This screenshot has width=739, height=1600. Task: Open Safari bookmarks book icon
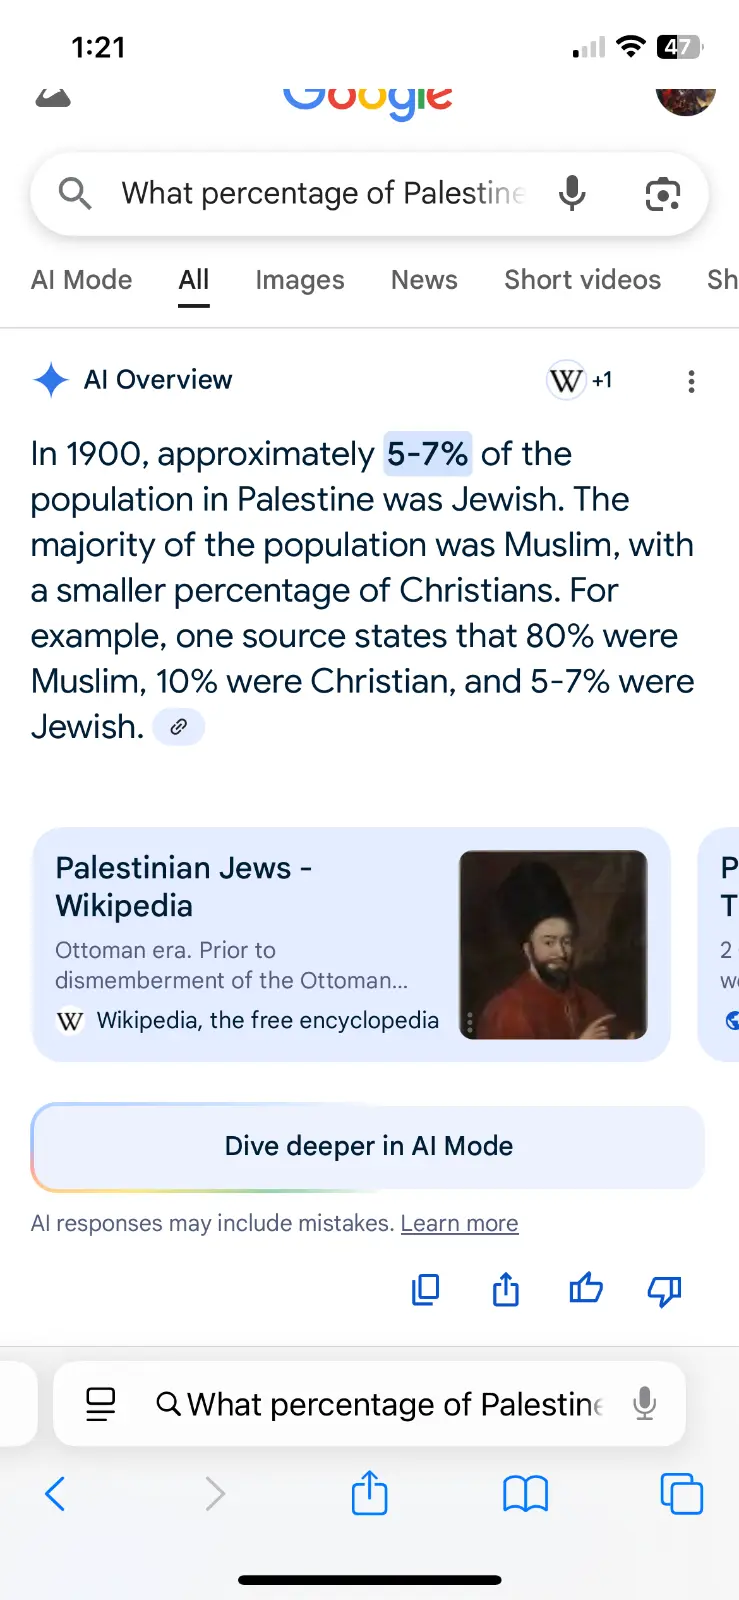pos(525,1495)
